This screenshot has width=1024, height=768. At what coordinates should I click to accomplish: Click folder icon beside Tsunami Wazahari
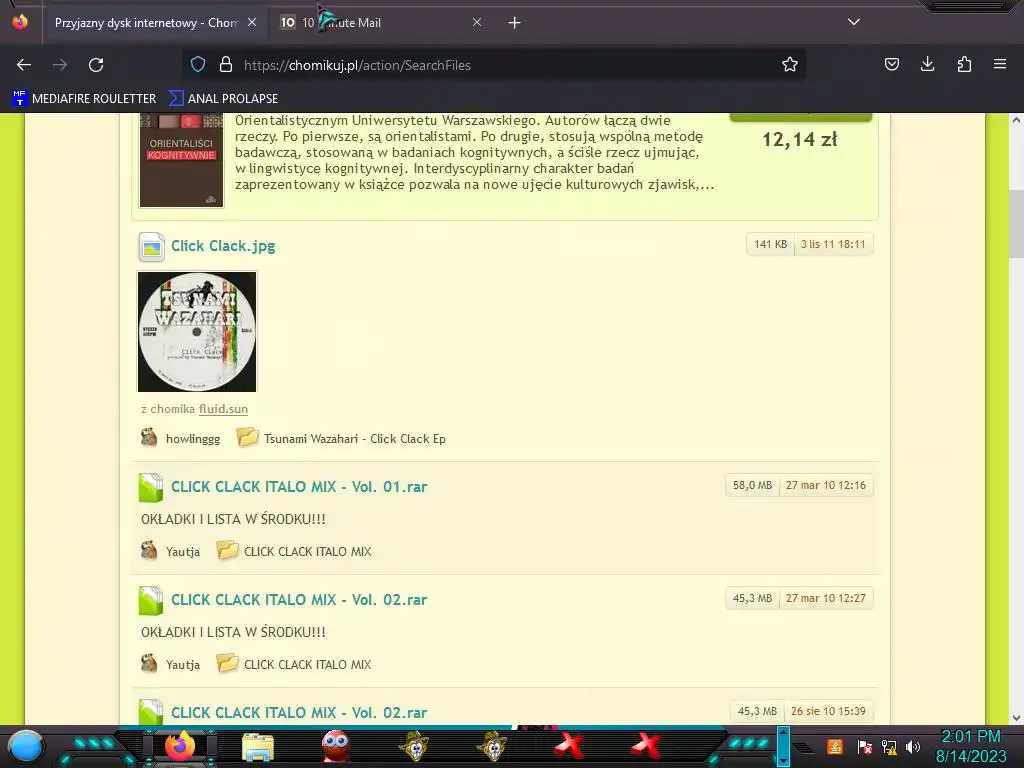point(247,437)
